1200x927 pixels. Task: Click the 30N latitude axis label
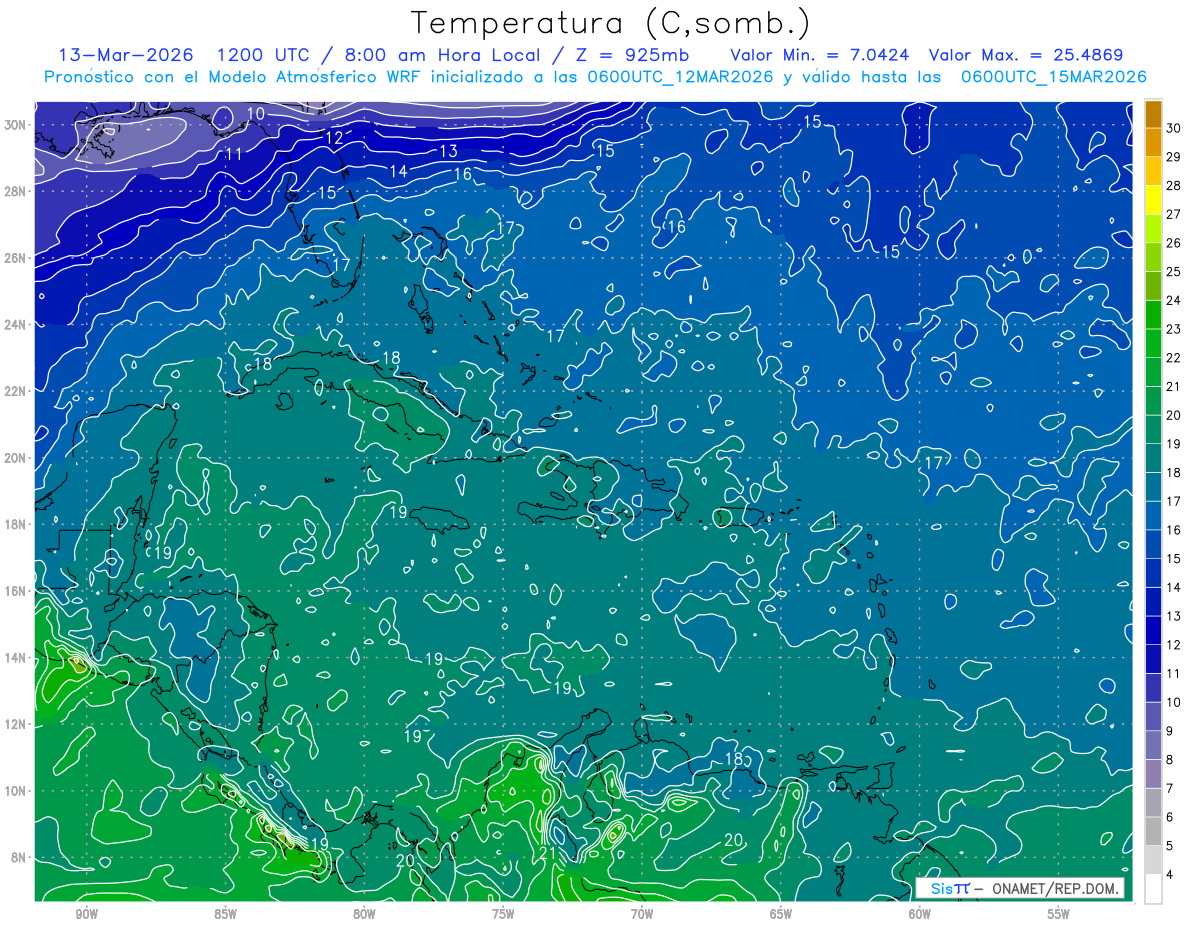click(x=17, y=125)
